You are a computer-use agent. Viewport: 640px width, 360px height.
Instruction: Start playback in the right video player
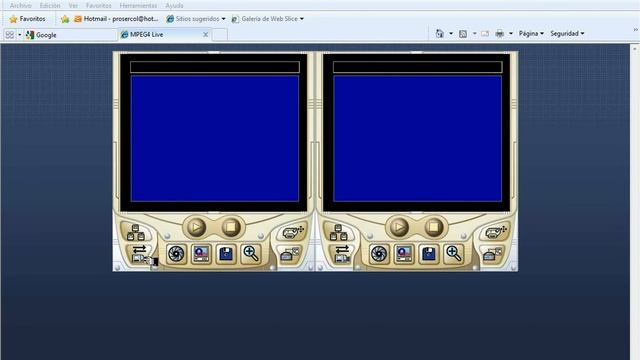399,227
